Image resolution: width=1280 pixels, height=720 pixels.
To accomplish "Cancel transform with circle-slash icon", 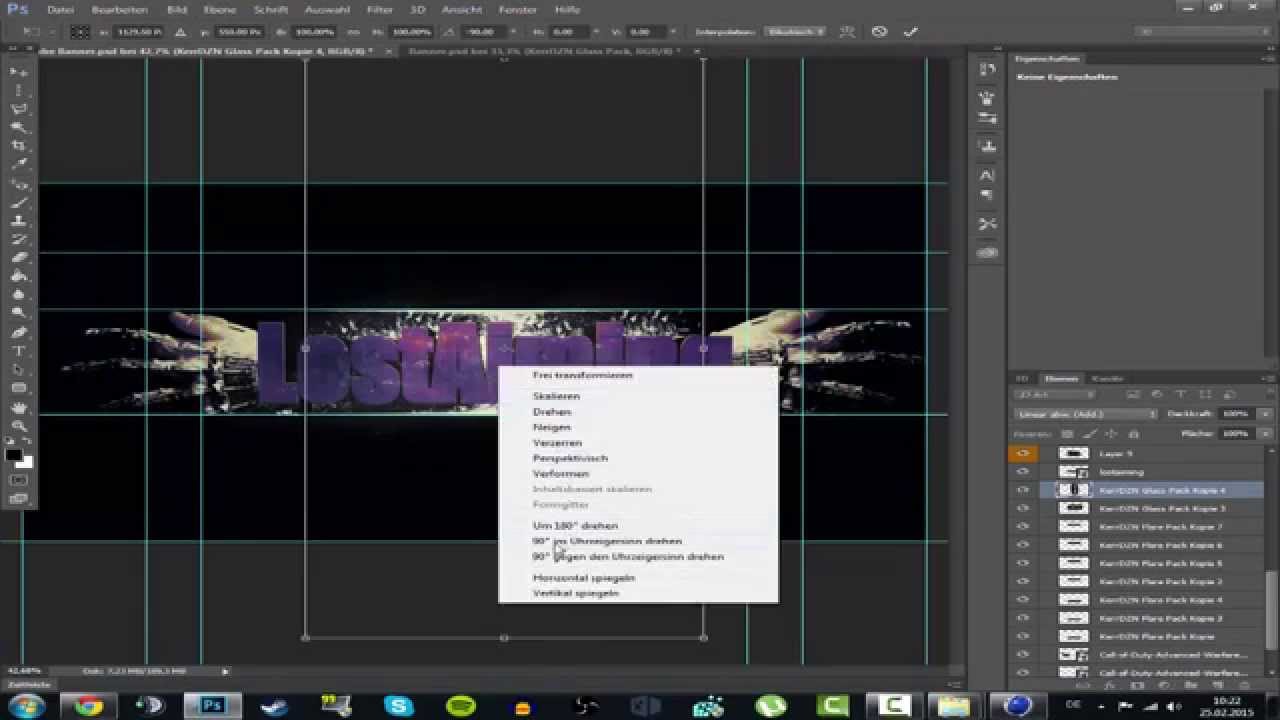I will click(x=879, y=31).
